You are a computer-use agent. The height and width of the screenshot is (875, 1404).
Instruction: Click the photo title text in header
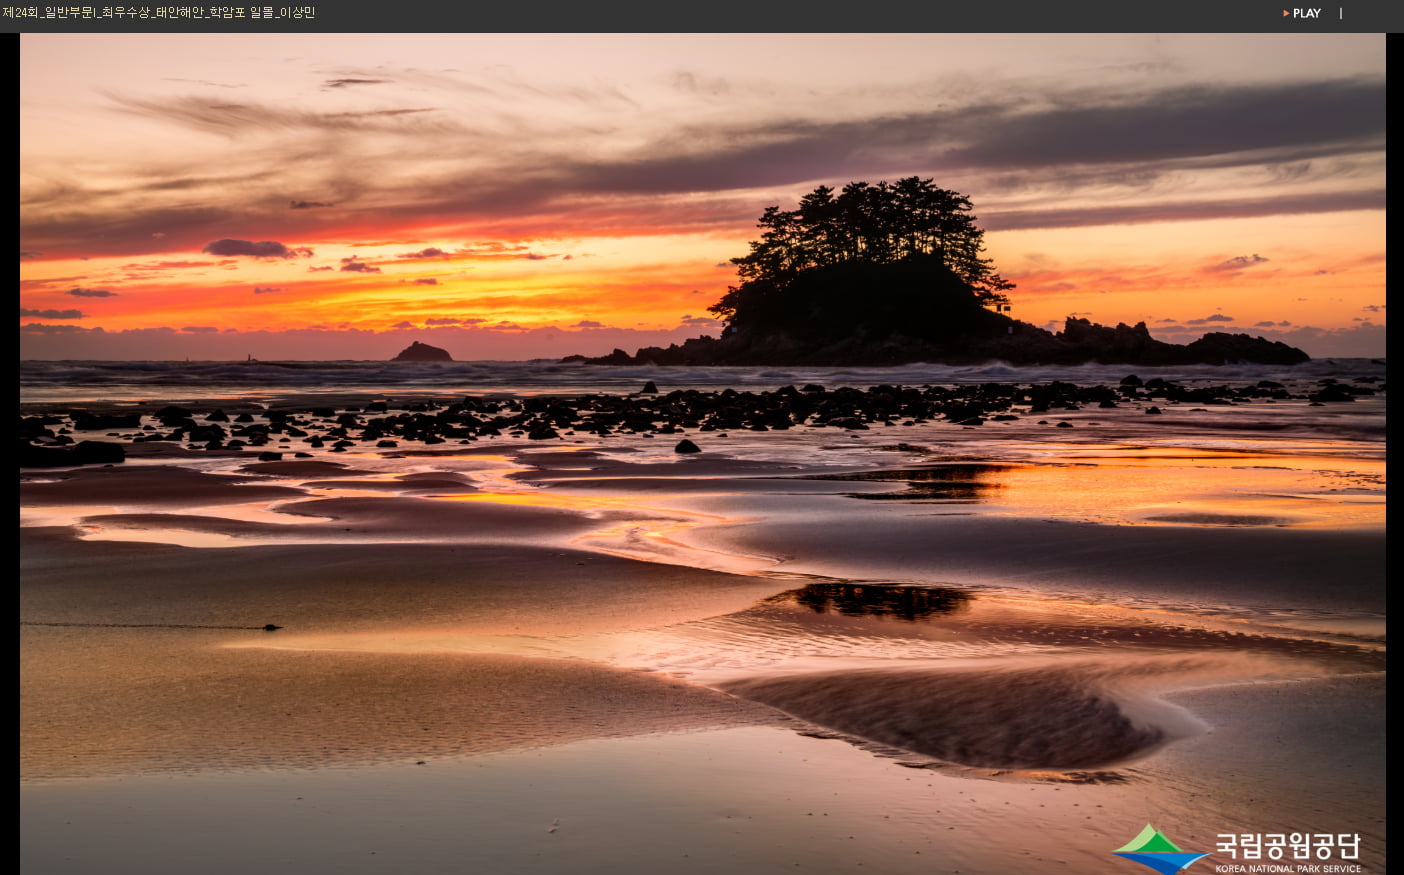tap(159, 13)
